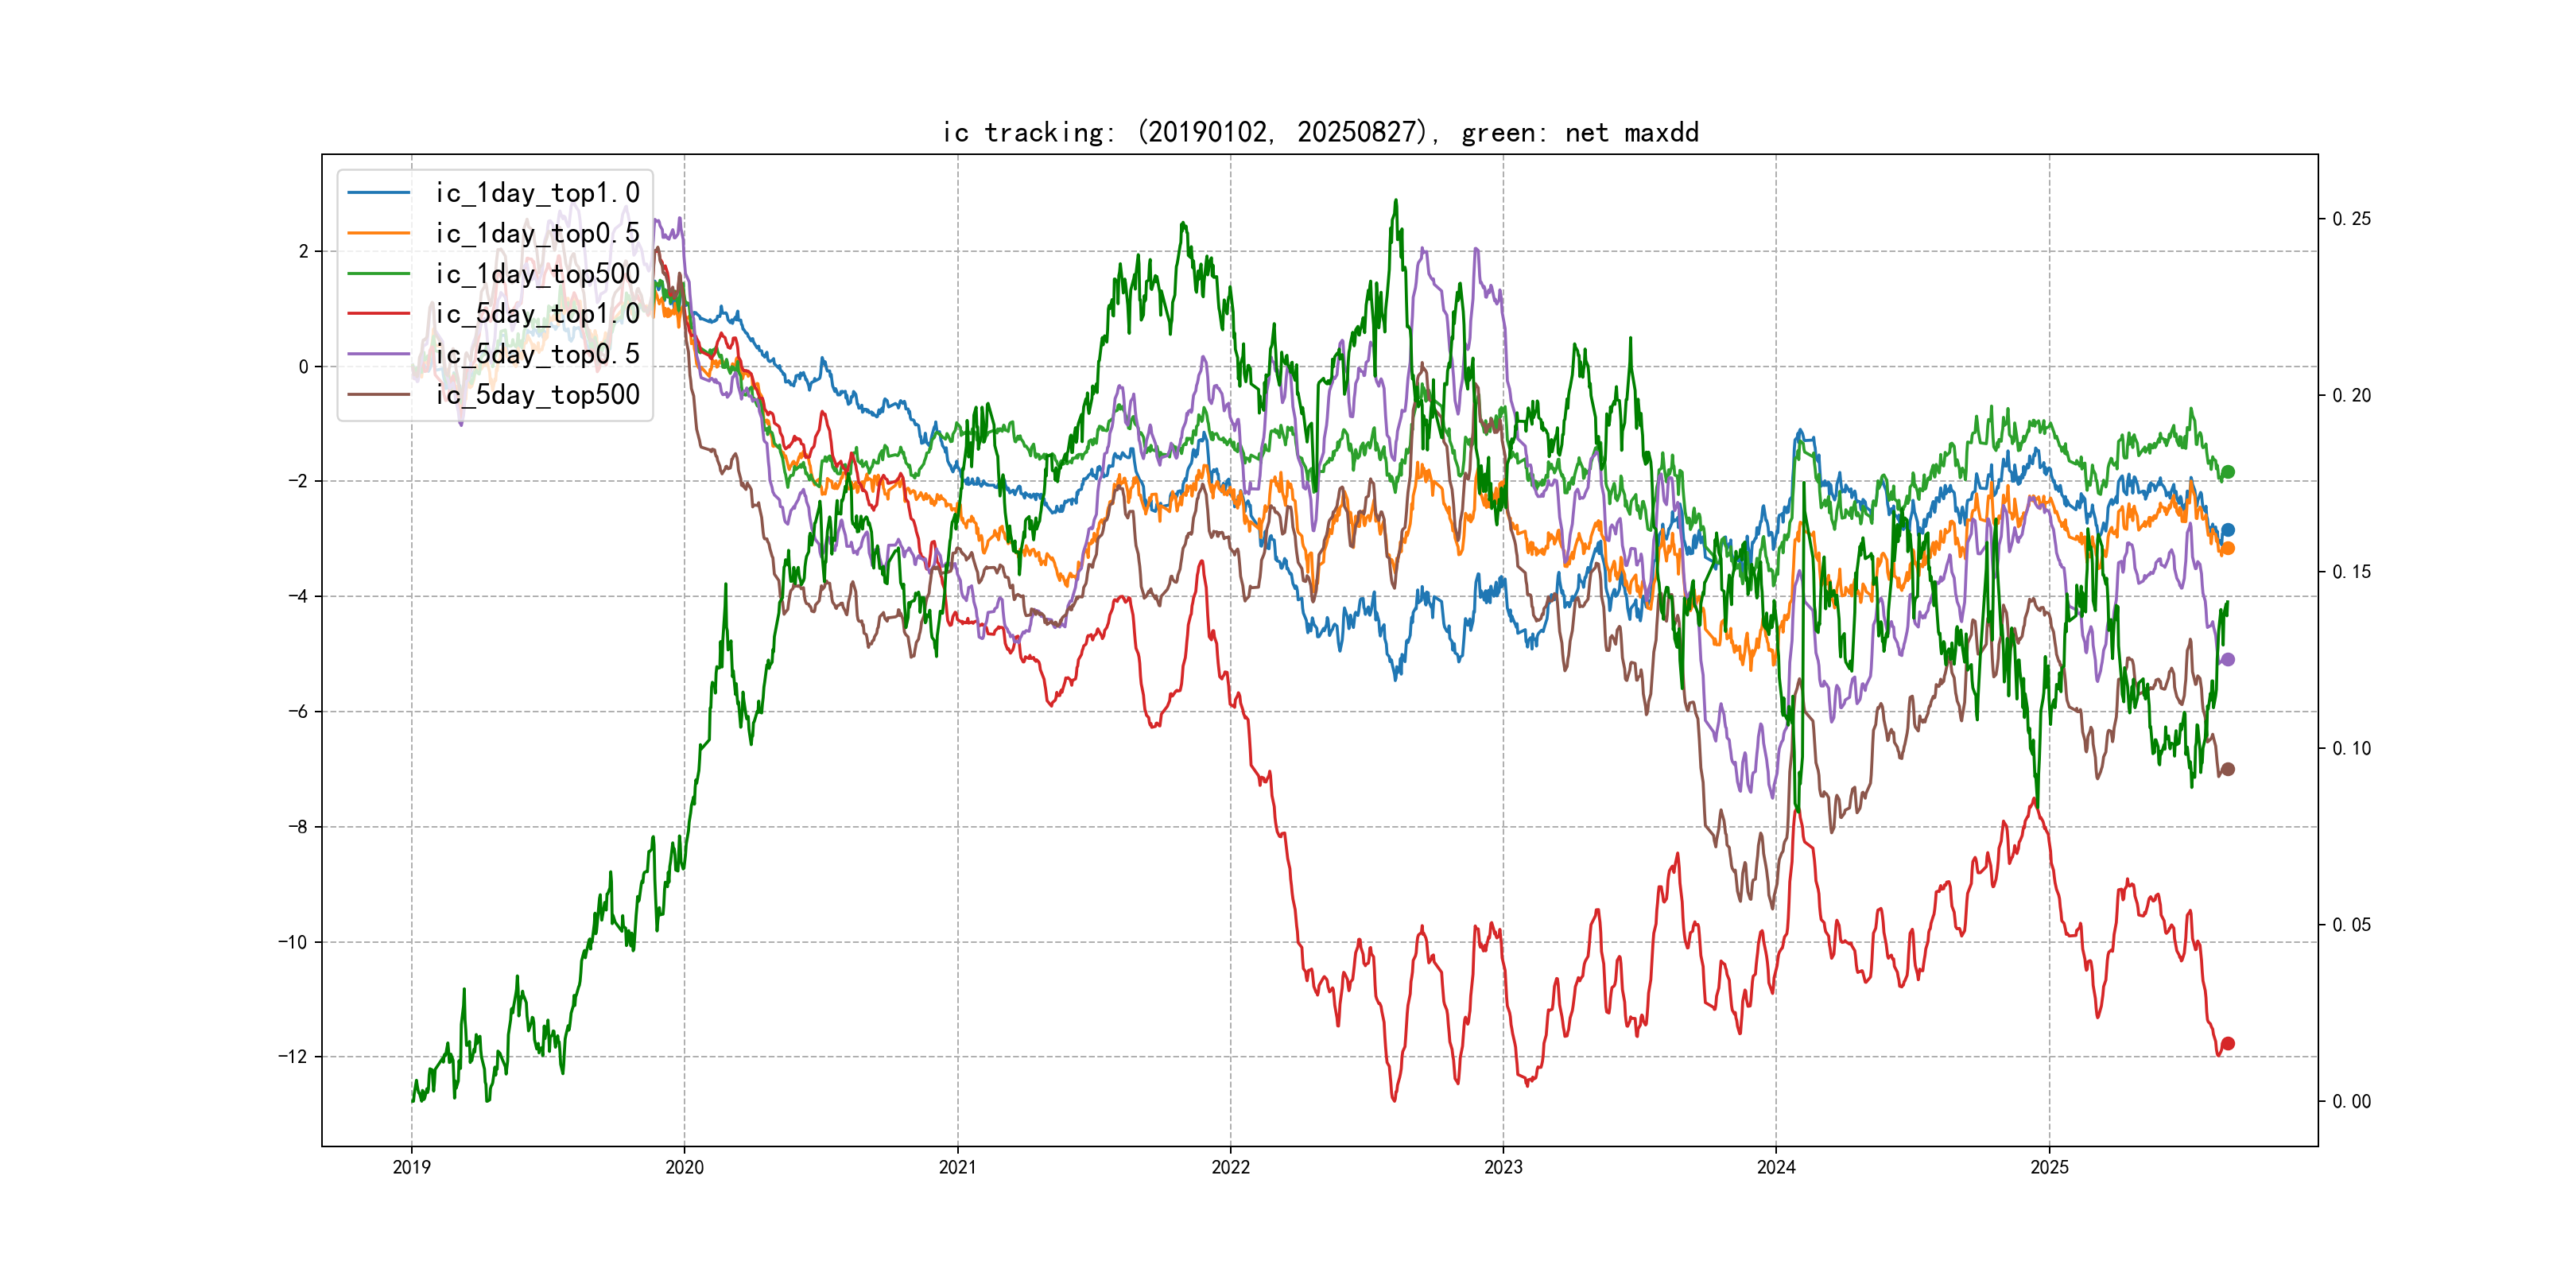Click the brown ic_5day_top500 legend line

click(x=378, y=395)
